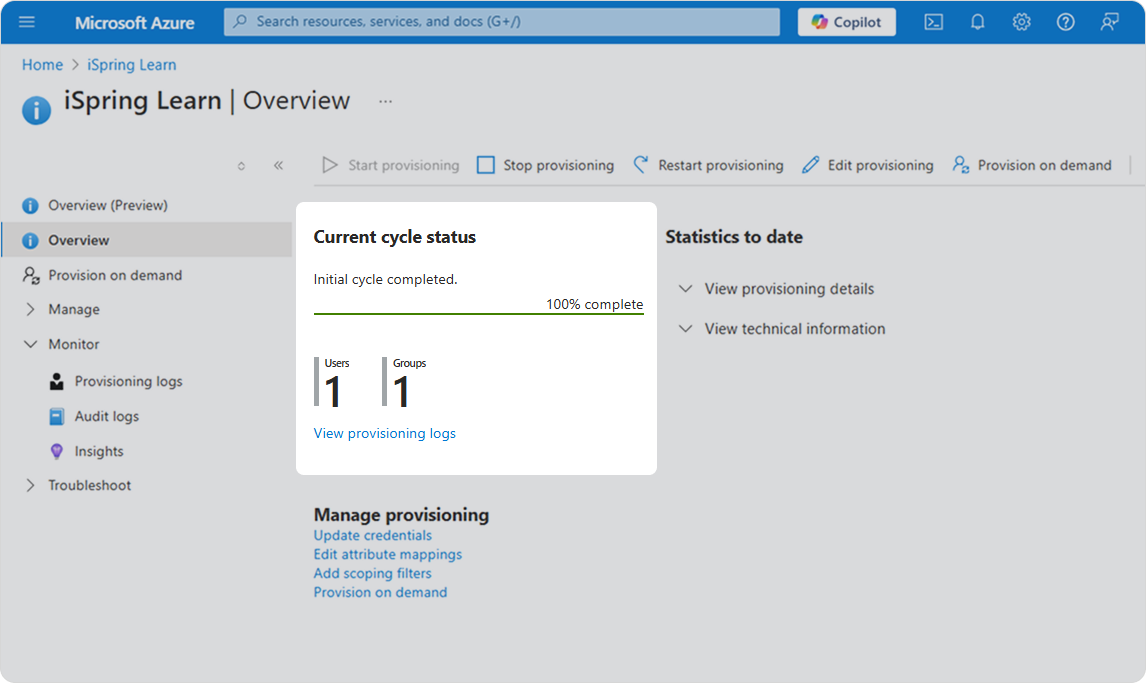This screenshot has width=1146, height=683.
Task: Open the notifications bell
Action: 977,22
